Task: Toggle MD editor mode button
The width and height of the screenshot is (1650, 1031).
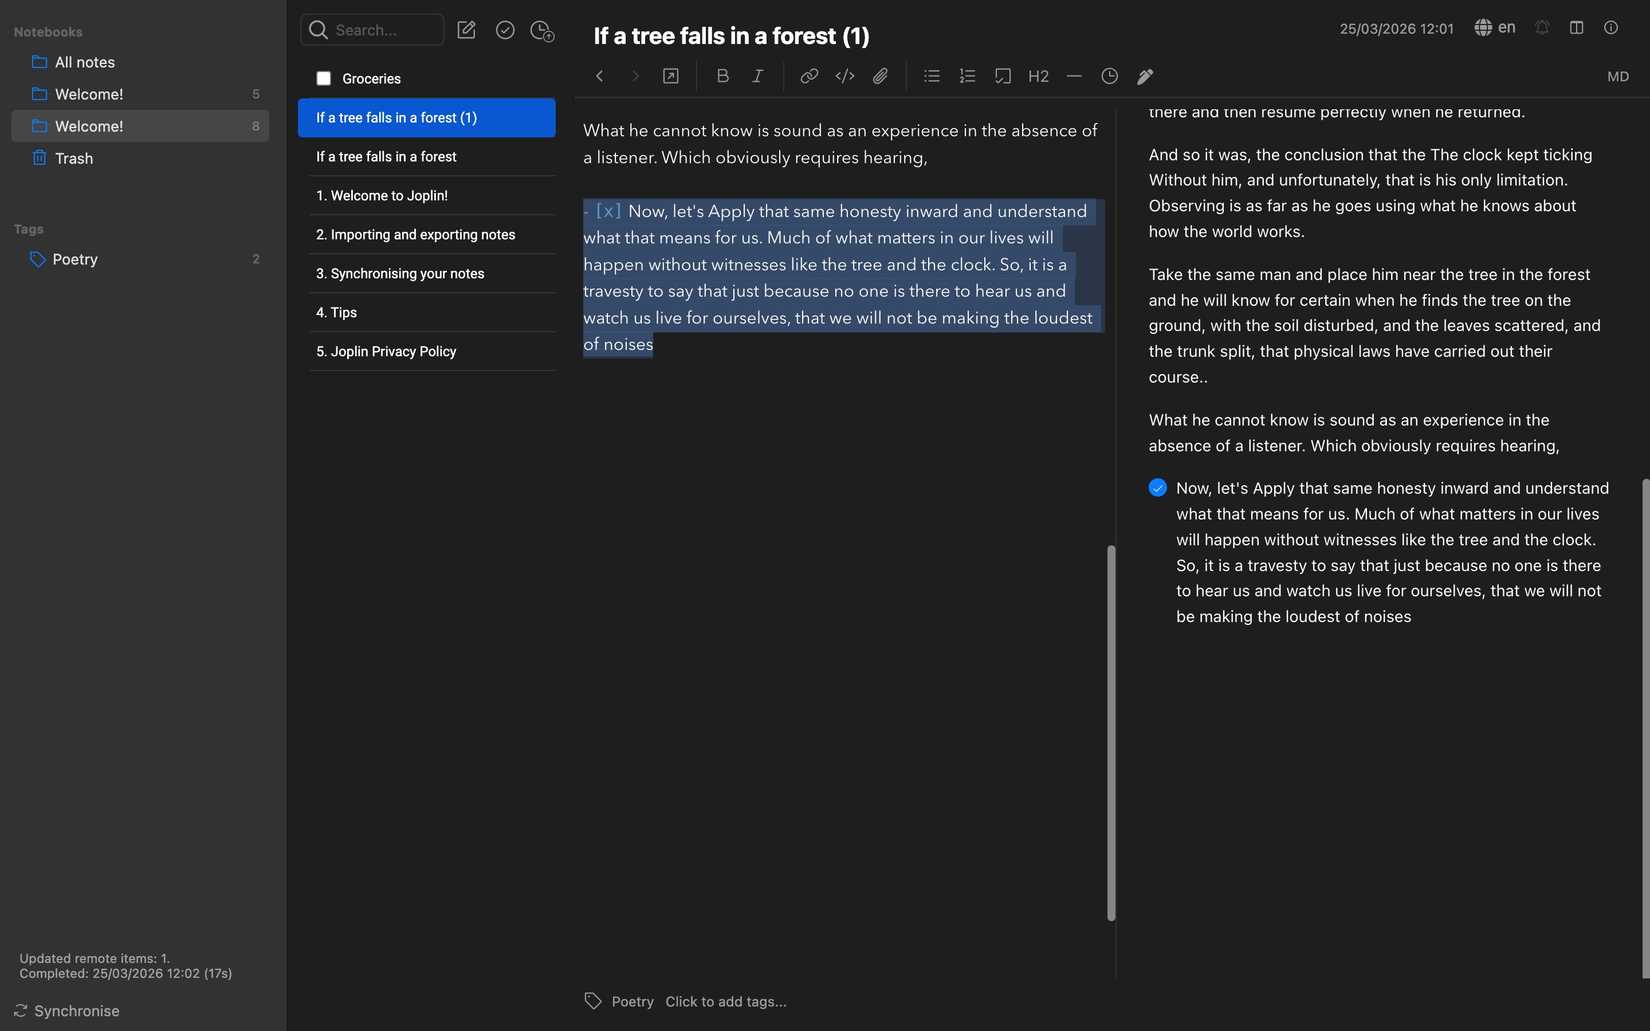Action: point(1617,76)
